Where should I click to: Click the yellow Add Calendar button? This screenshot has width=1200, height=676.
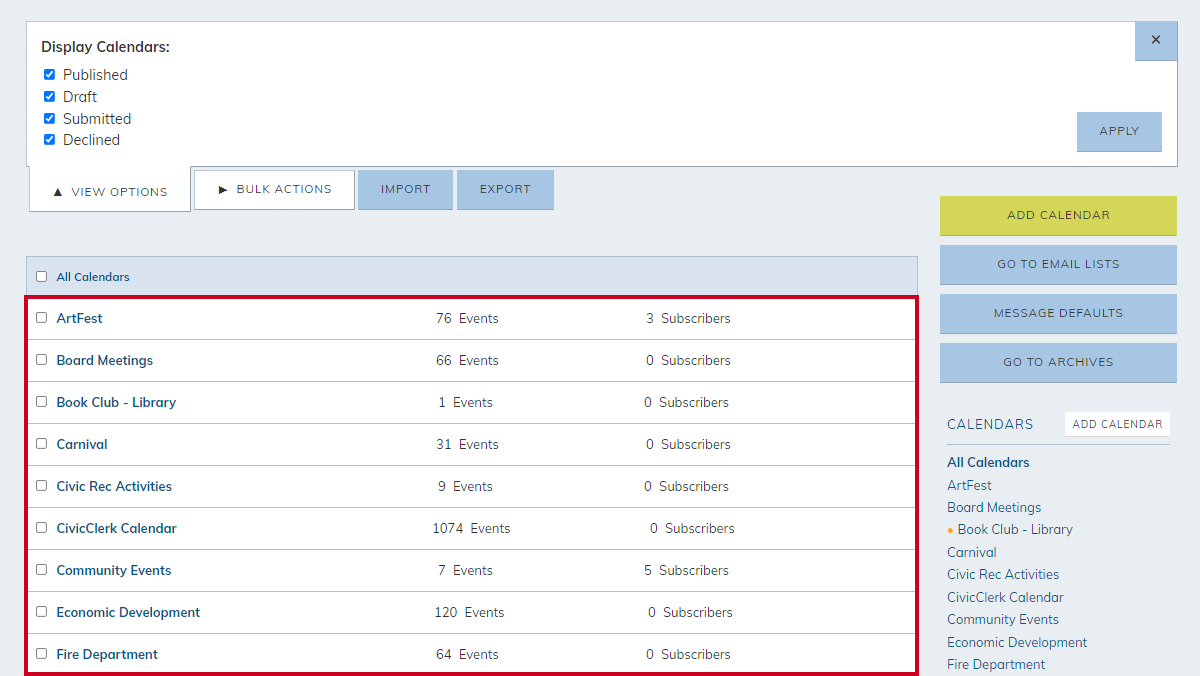coord(1058,215)
